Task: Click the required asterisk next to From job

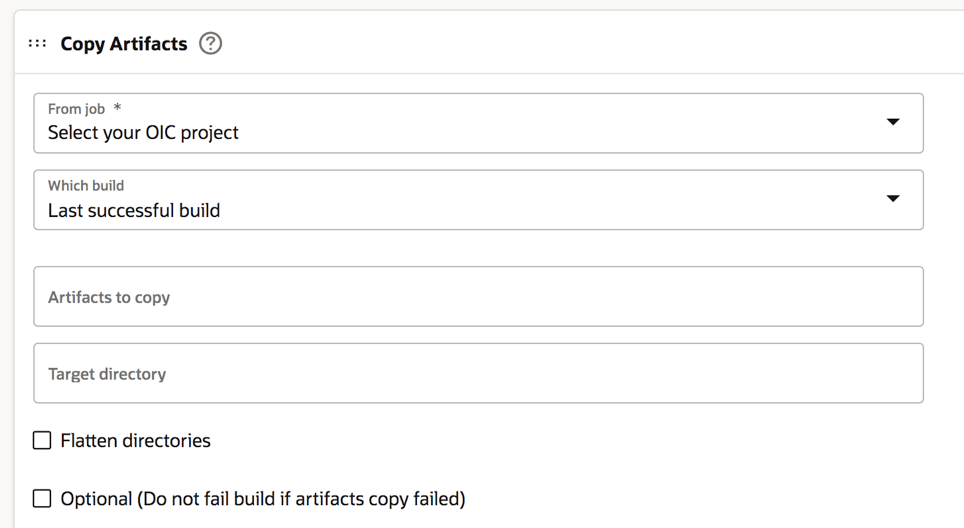Action: (x=118, y=109)
